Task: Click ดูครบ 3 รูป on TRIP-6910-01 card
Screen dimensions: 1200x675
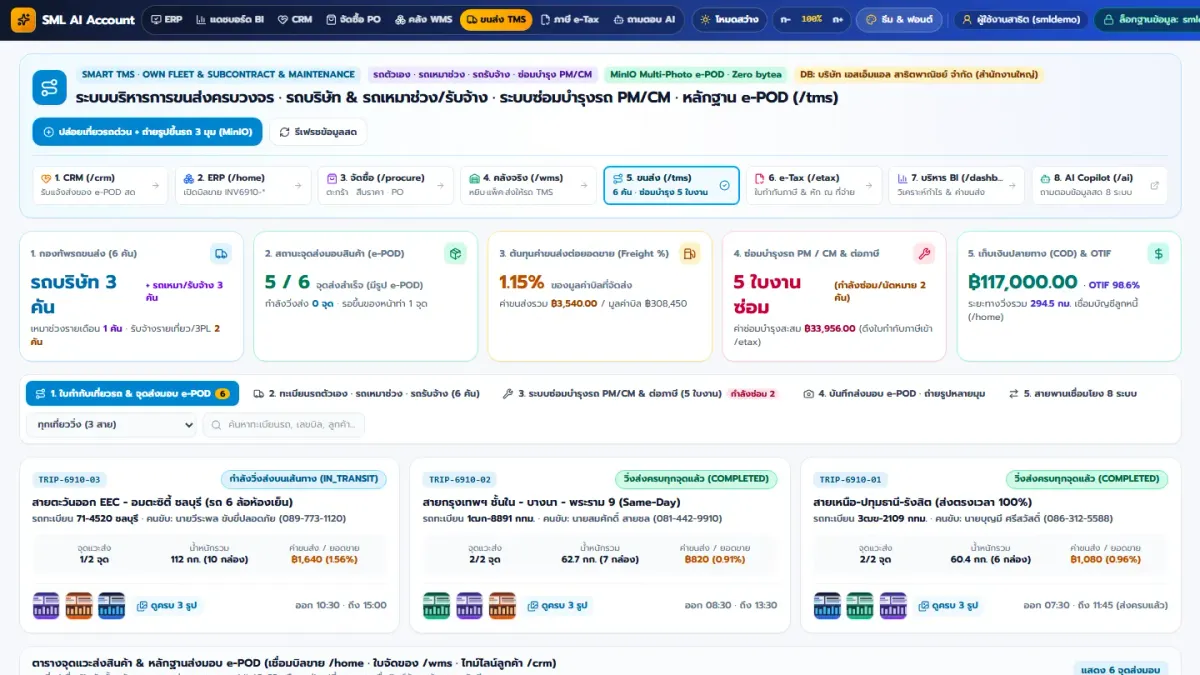Action: (x=947, y=606)
